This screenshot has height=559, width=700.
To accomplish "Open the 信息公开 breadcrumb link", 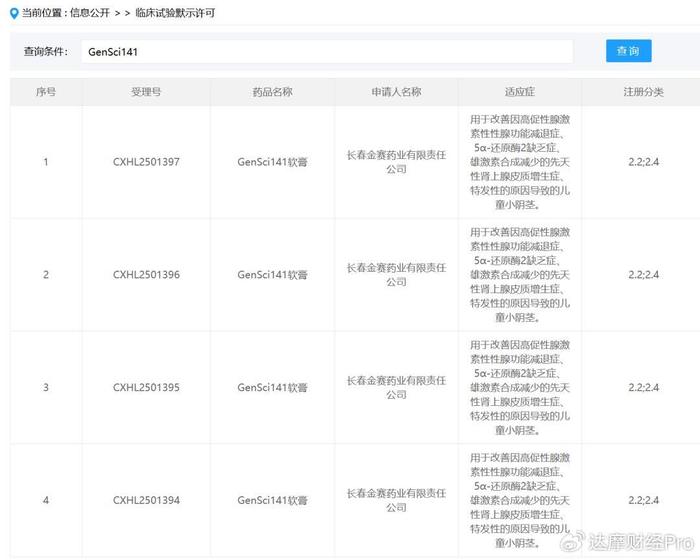I will 90,13.
